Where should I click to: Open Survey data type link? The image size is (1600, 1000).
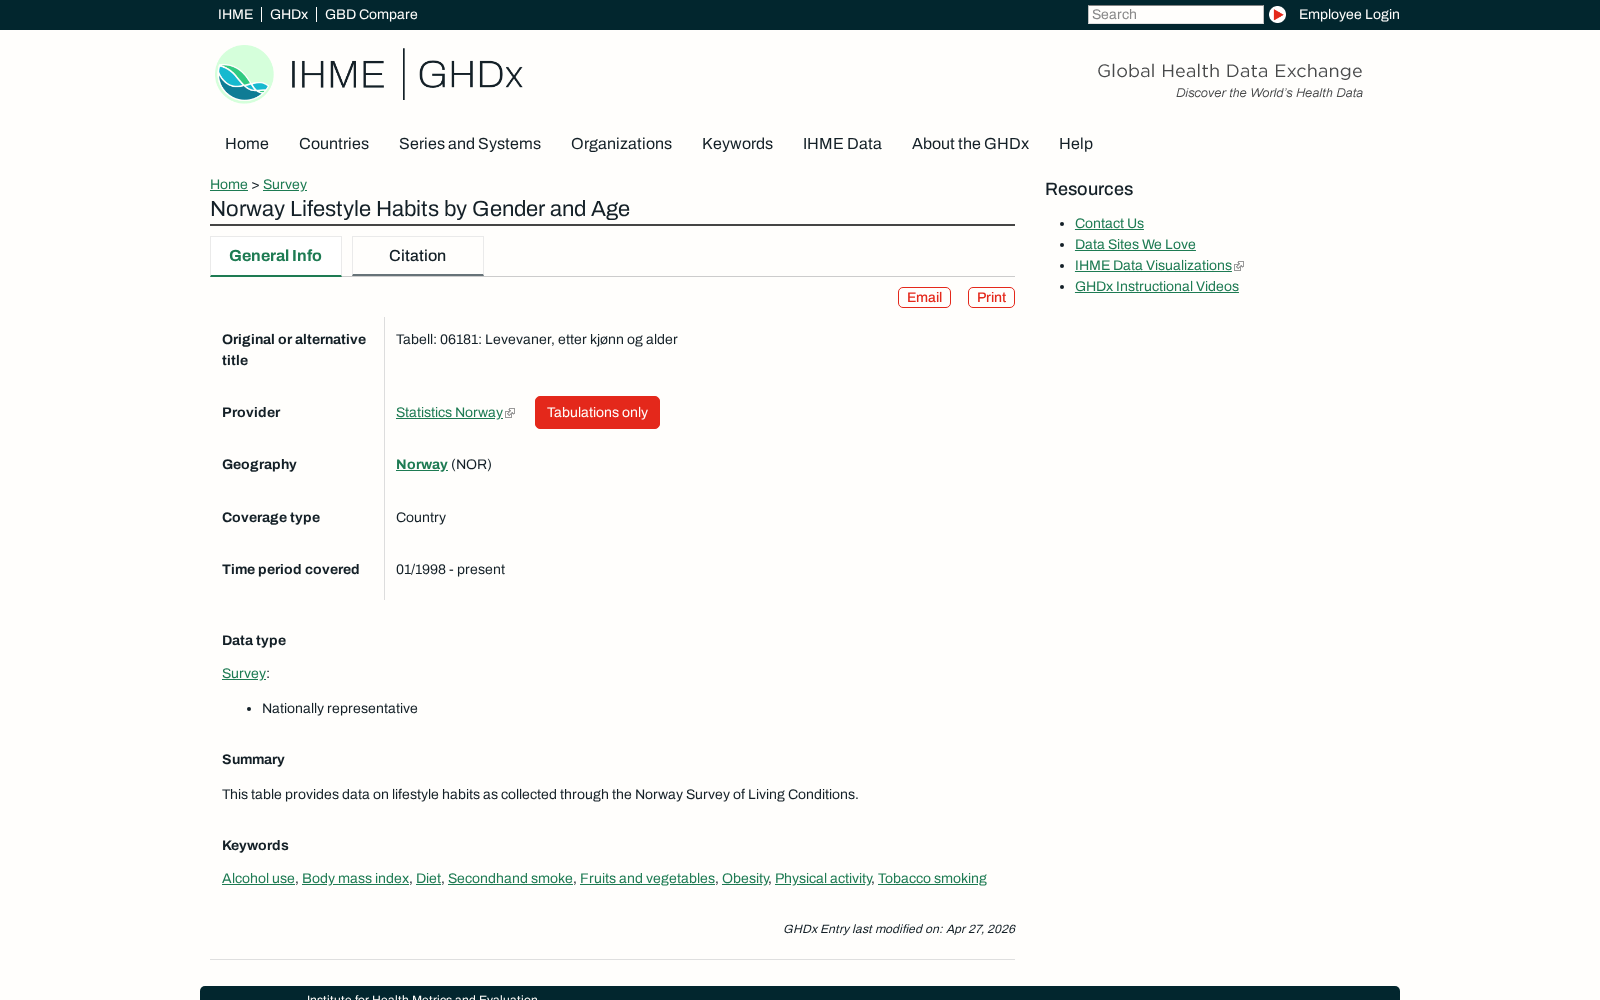point(244,674)
